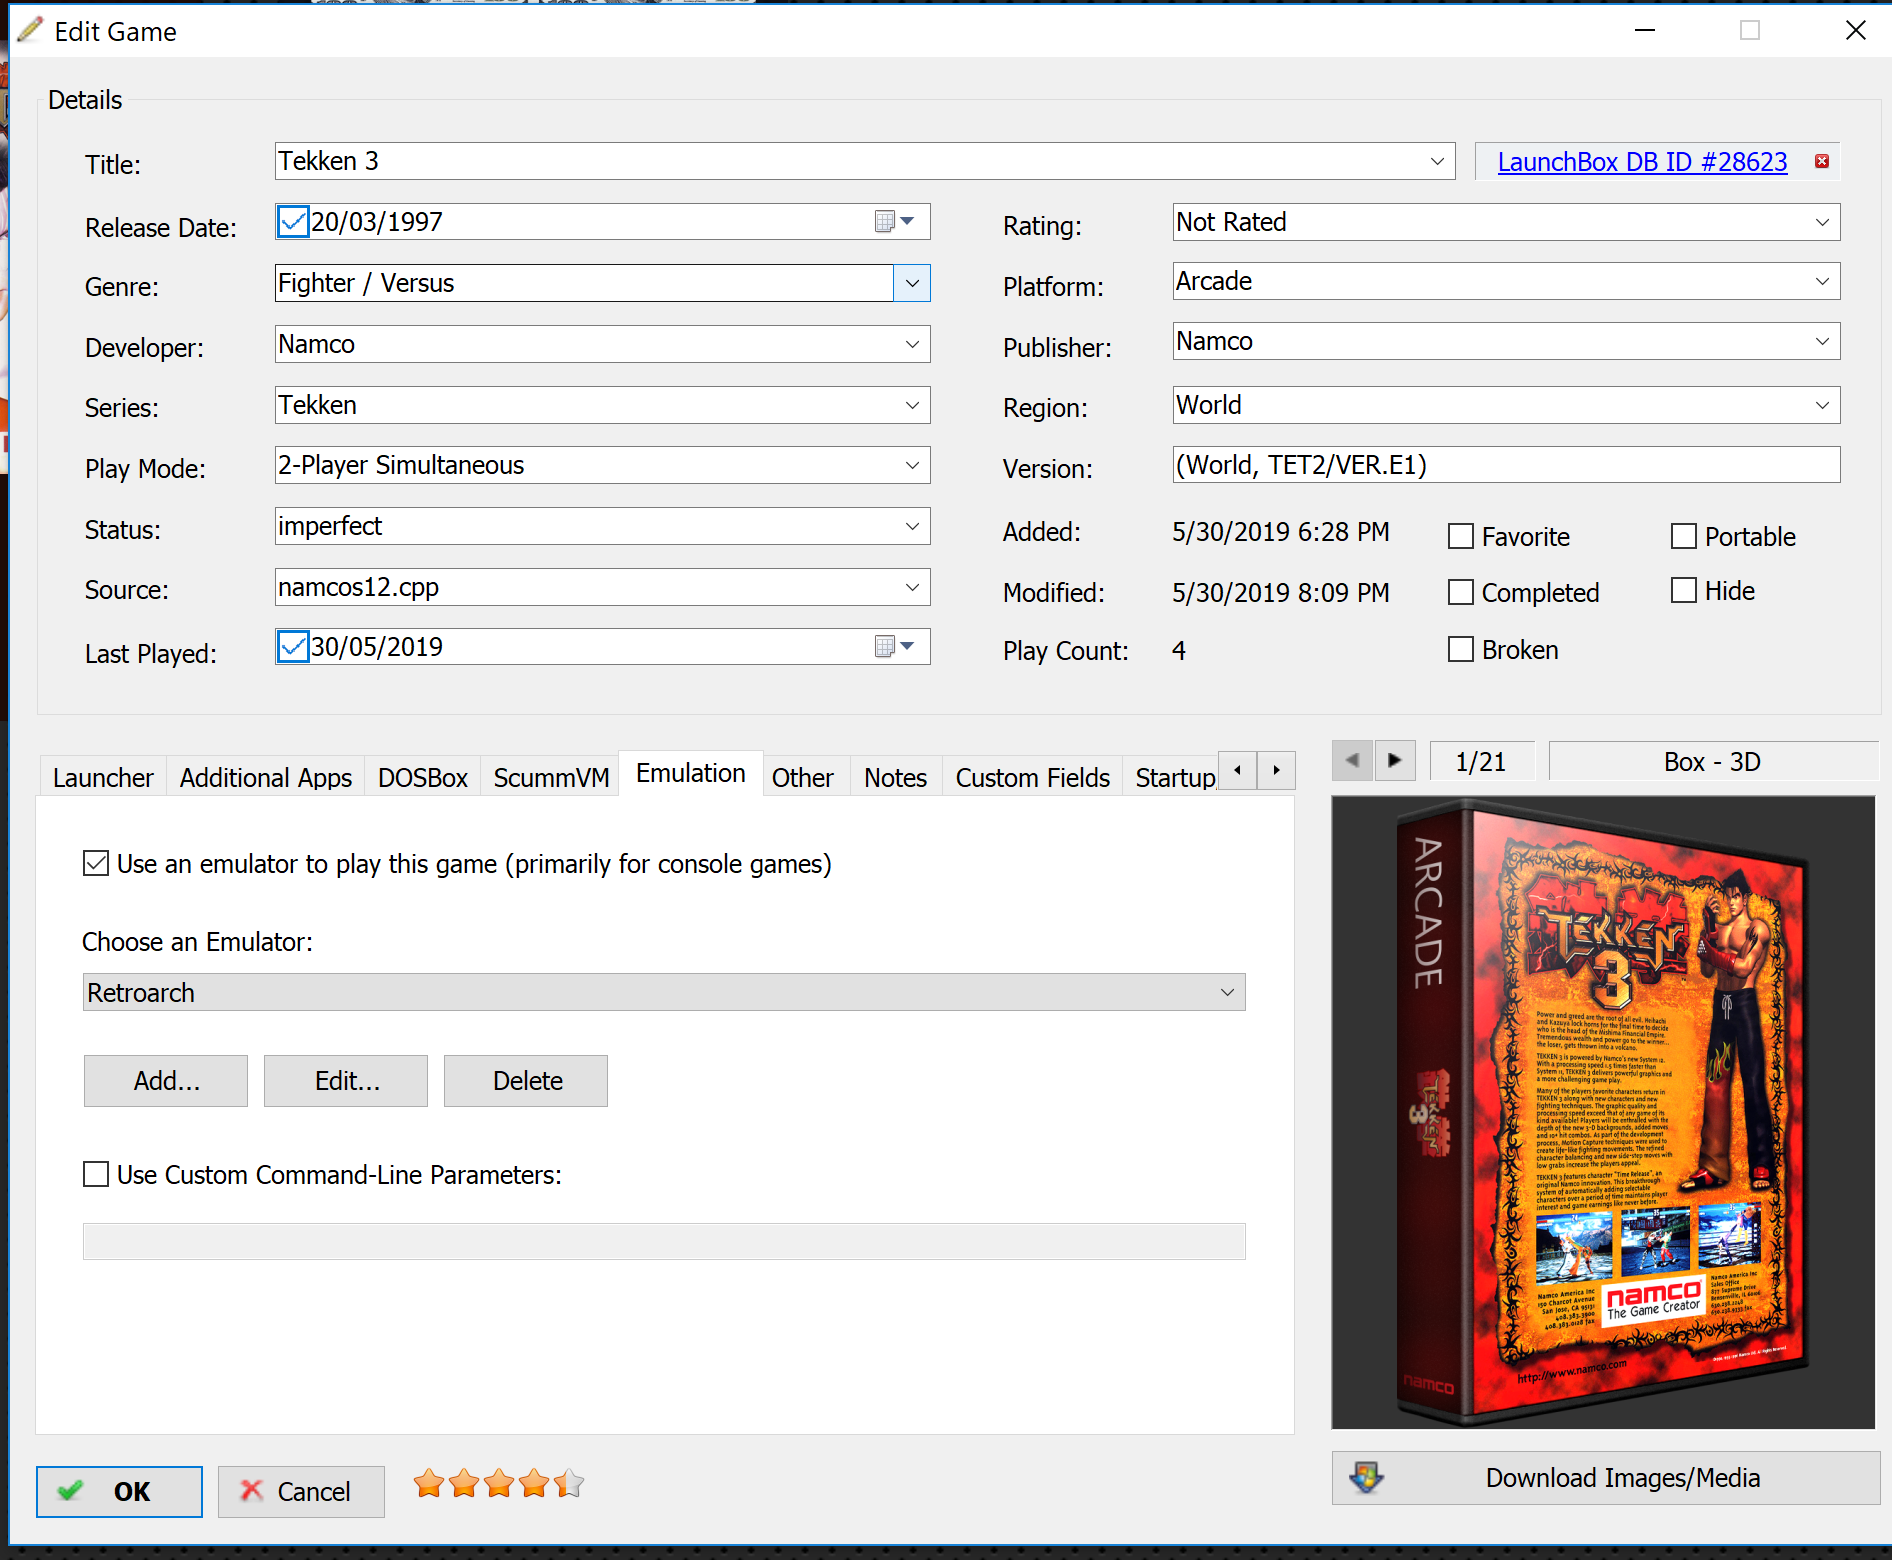Open the ScummVM tab
The height and width of the screenshot is (1560, 1892).
click(x=551, y=777)
